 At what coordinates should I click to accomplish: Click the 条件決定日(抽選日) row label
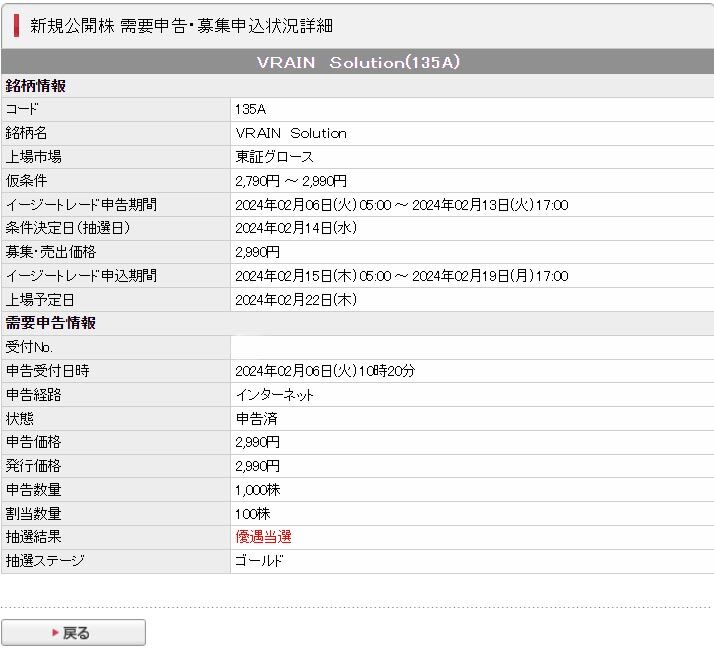(67, 228)
